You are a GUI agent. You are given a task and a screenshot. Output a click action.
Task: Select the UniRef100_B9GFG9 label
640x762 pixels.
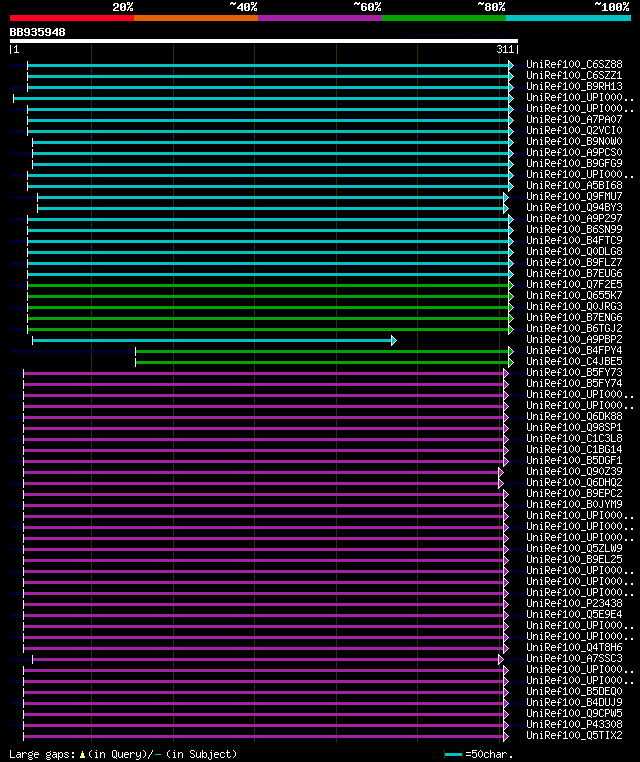pyautogui.click(x=574, y=163)
